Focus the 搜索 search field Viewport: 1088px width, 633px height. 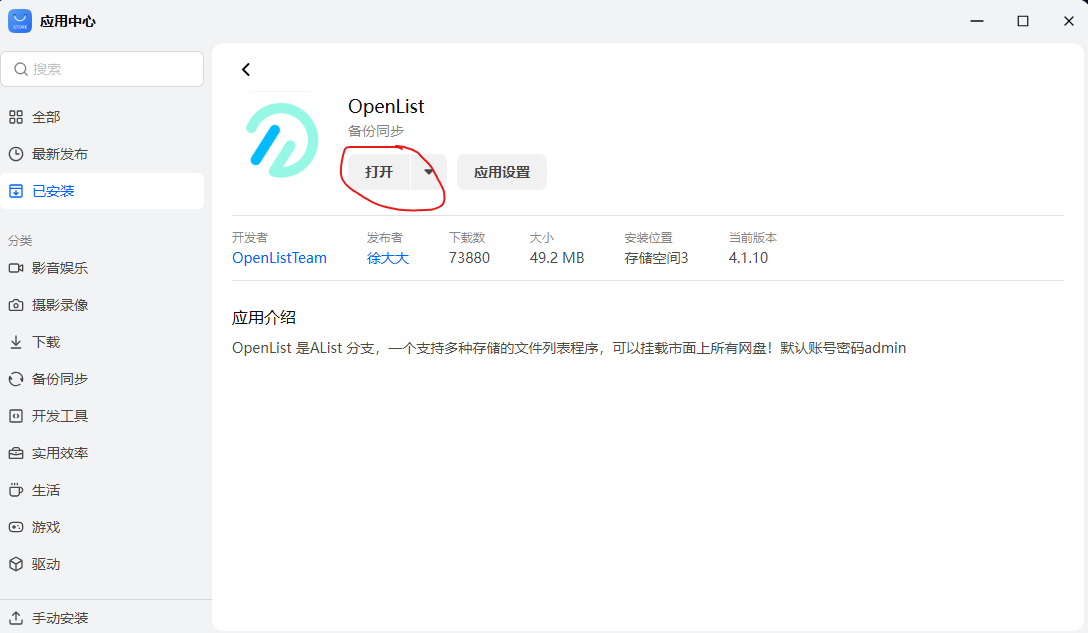click(102, 69)
